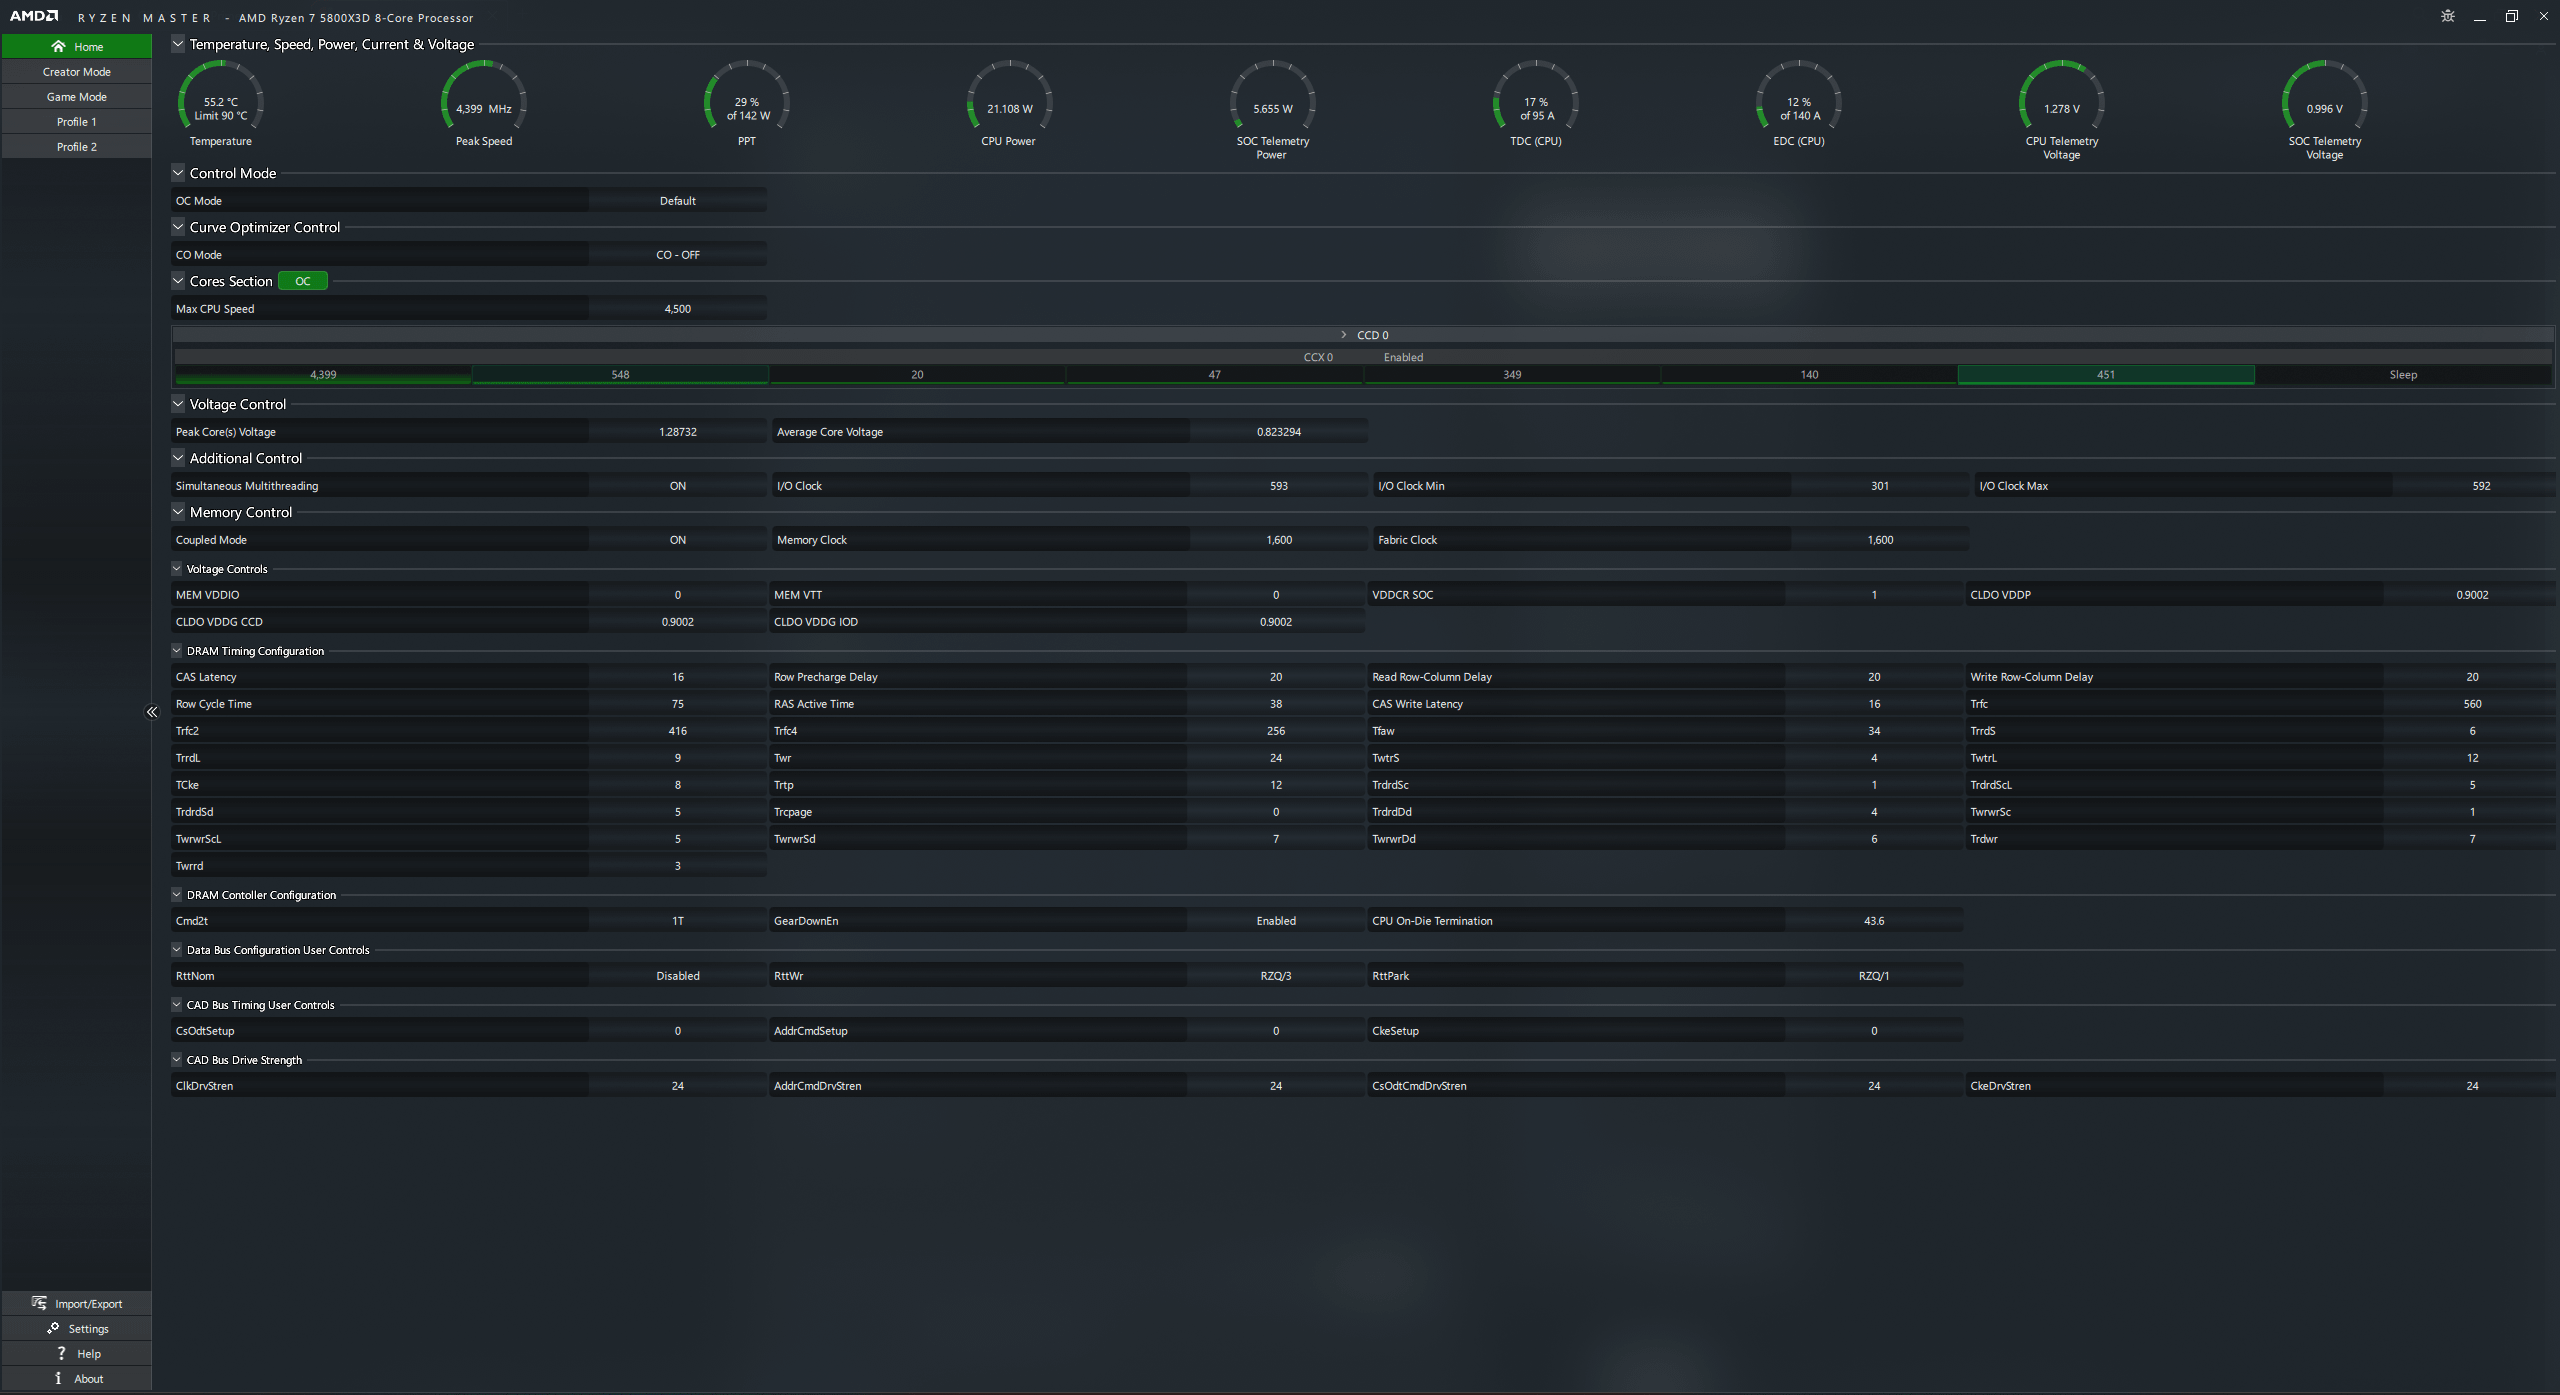Screen dimensions: 2560x1395
Task: Click Max CPU Speed value 4,500
Action: click(x=678, y=309)
